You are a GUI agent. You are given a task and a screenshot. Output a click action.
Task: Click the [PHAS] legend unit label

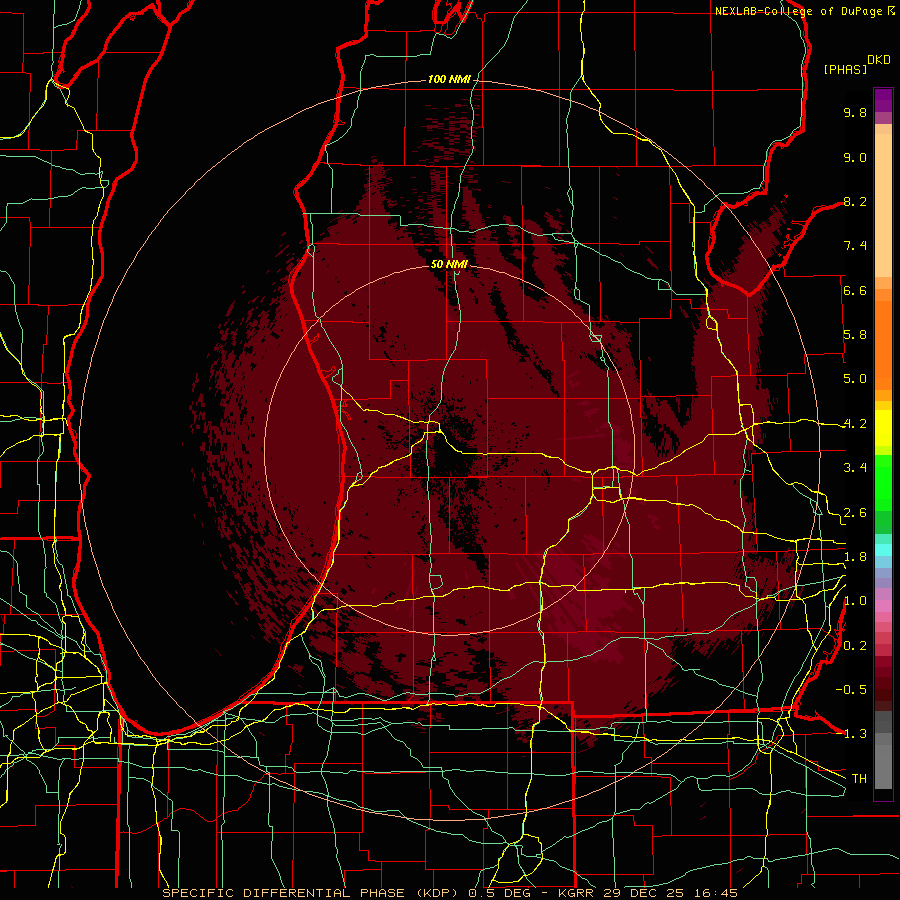pos(845,69)
